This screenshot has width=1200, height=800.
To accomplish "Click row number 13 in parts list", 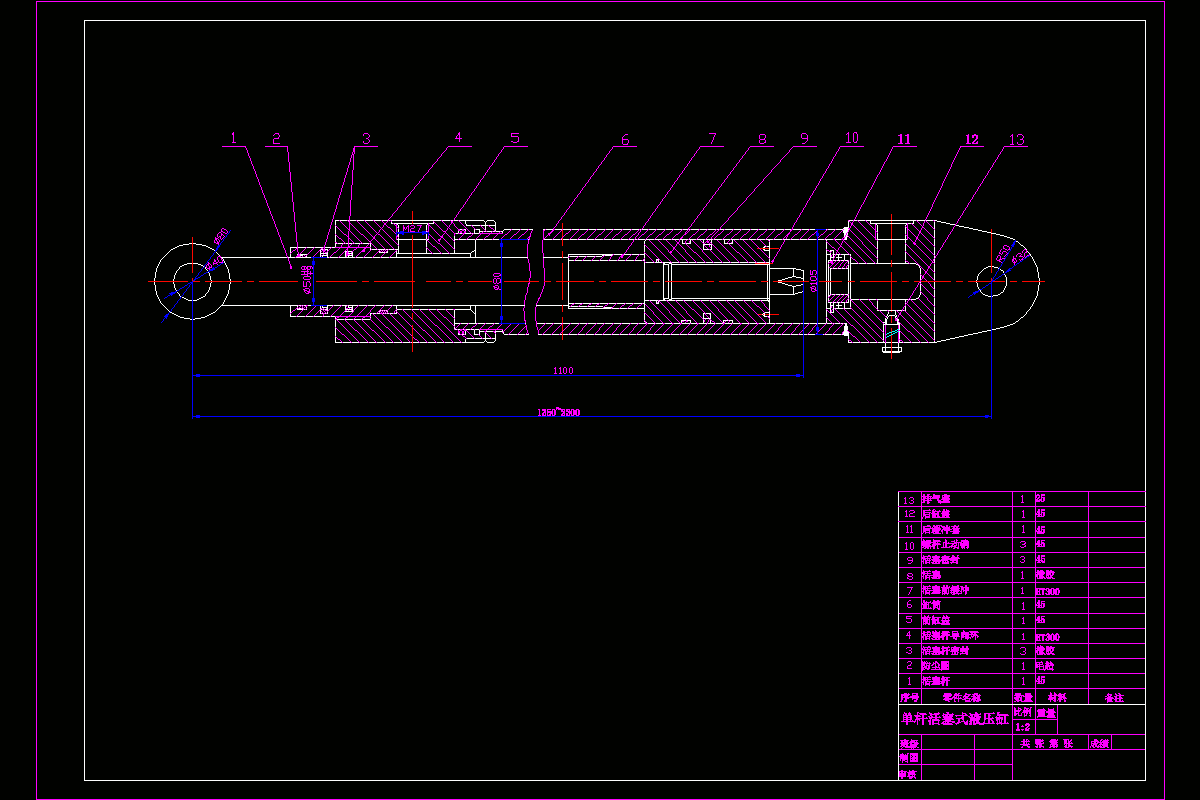I will [909, 499].
